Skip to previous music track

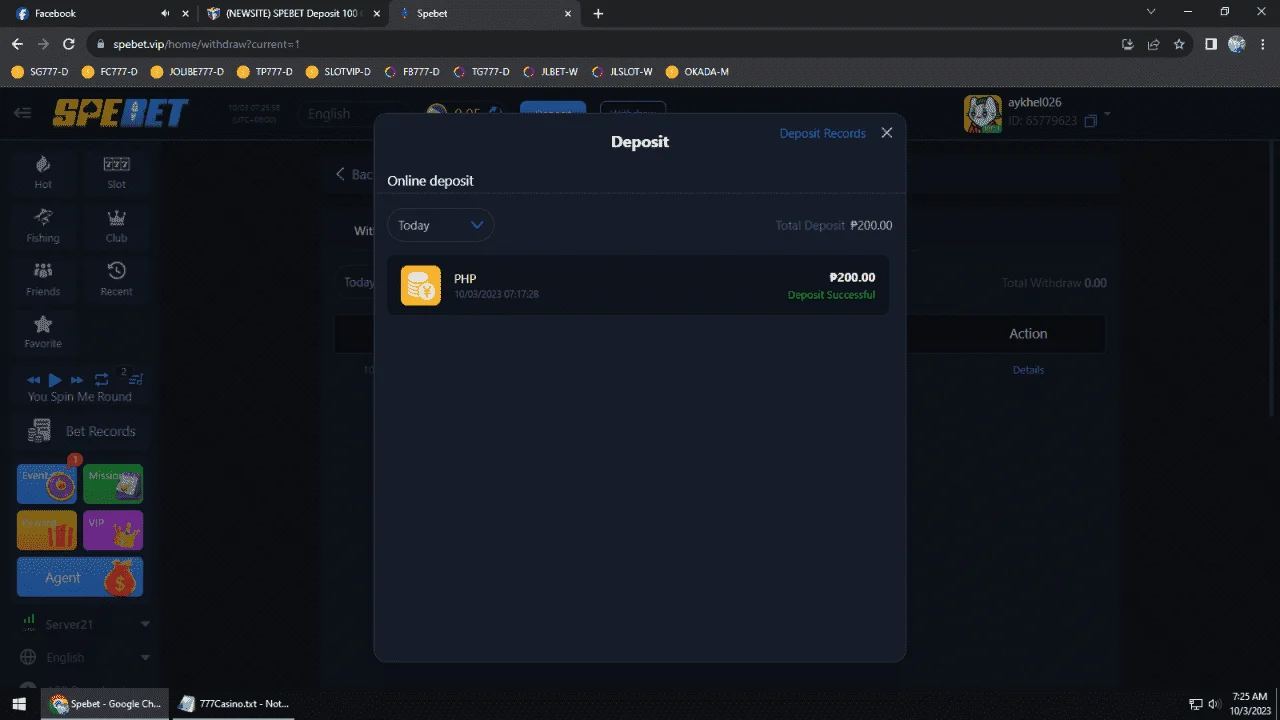(33, 380)
